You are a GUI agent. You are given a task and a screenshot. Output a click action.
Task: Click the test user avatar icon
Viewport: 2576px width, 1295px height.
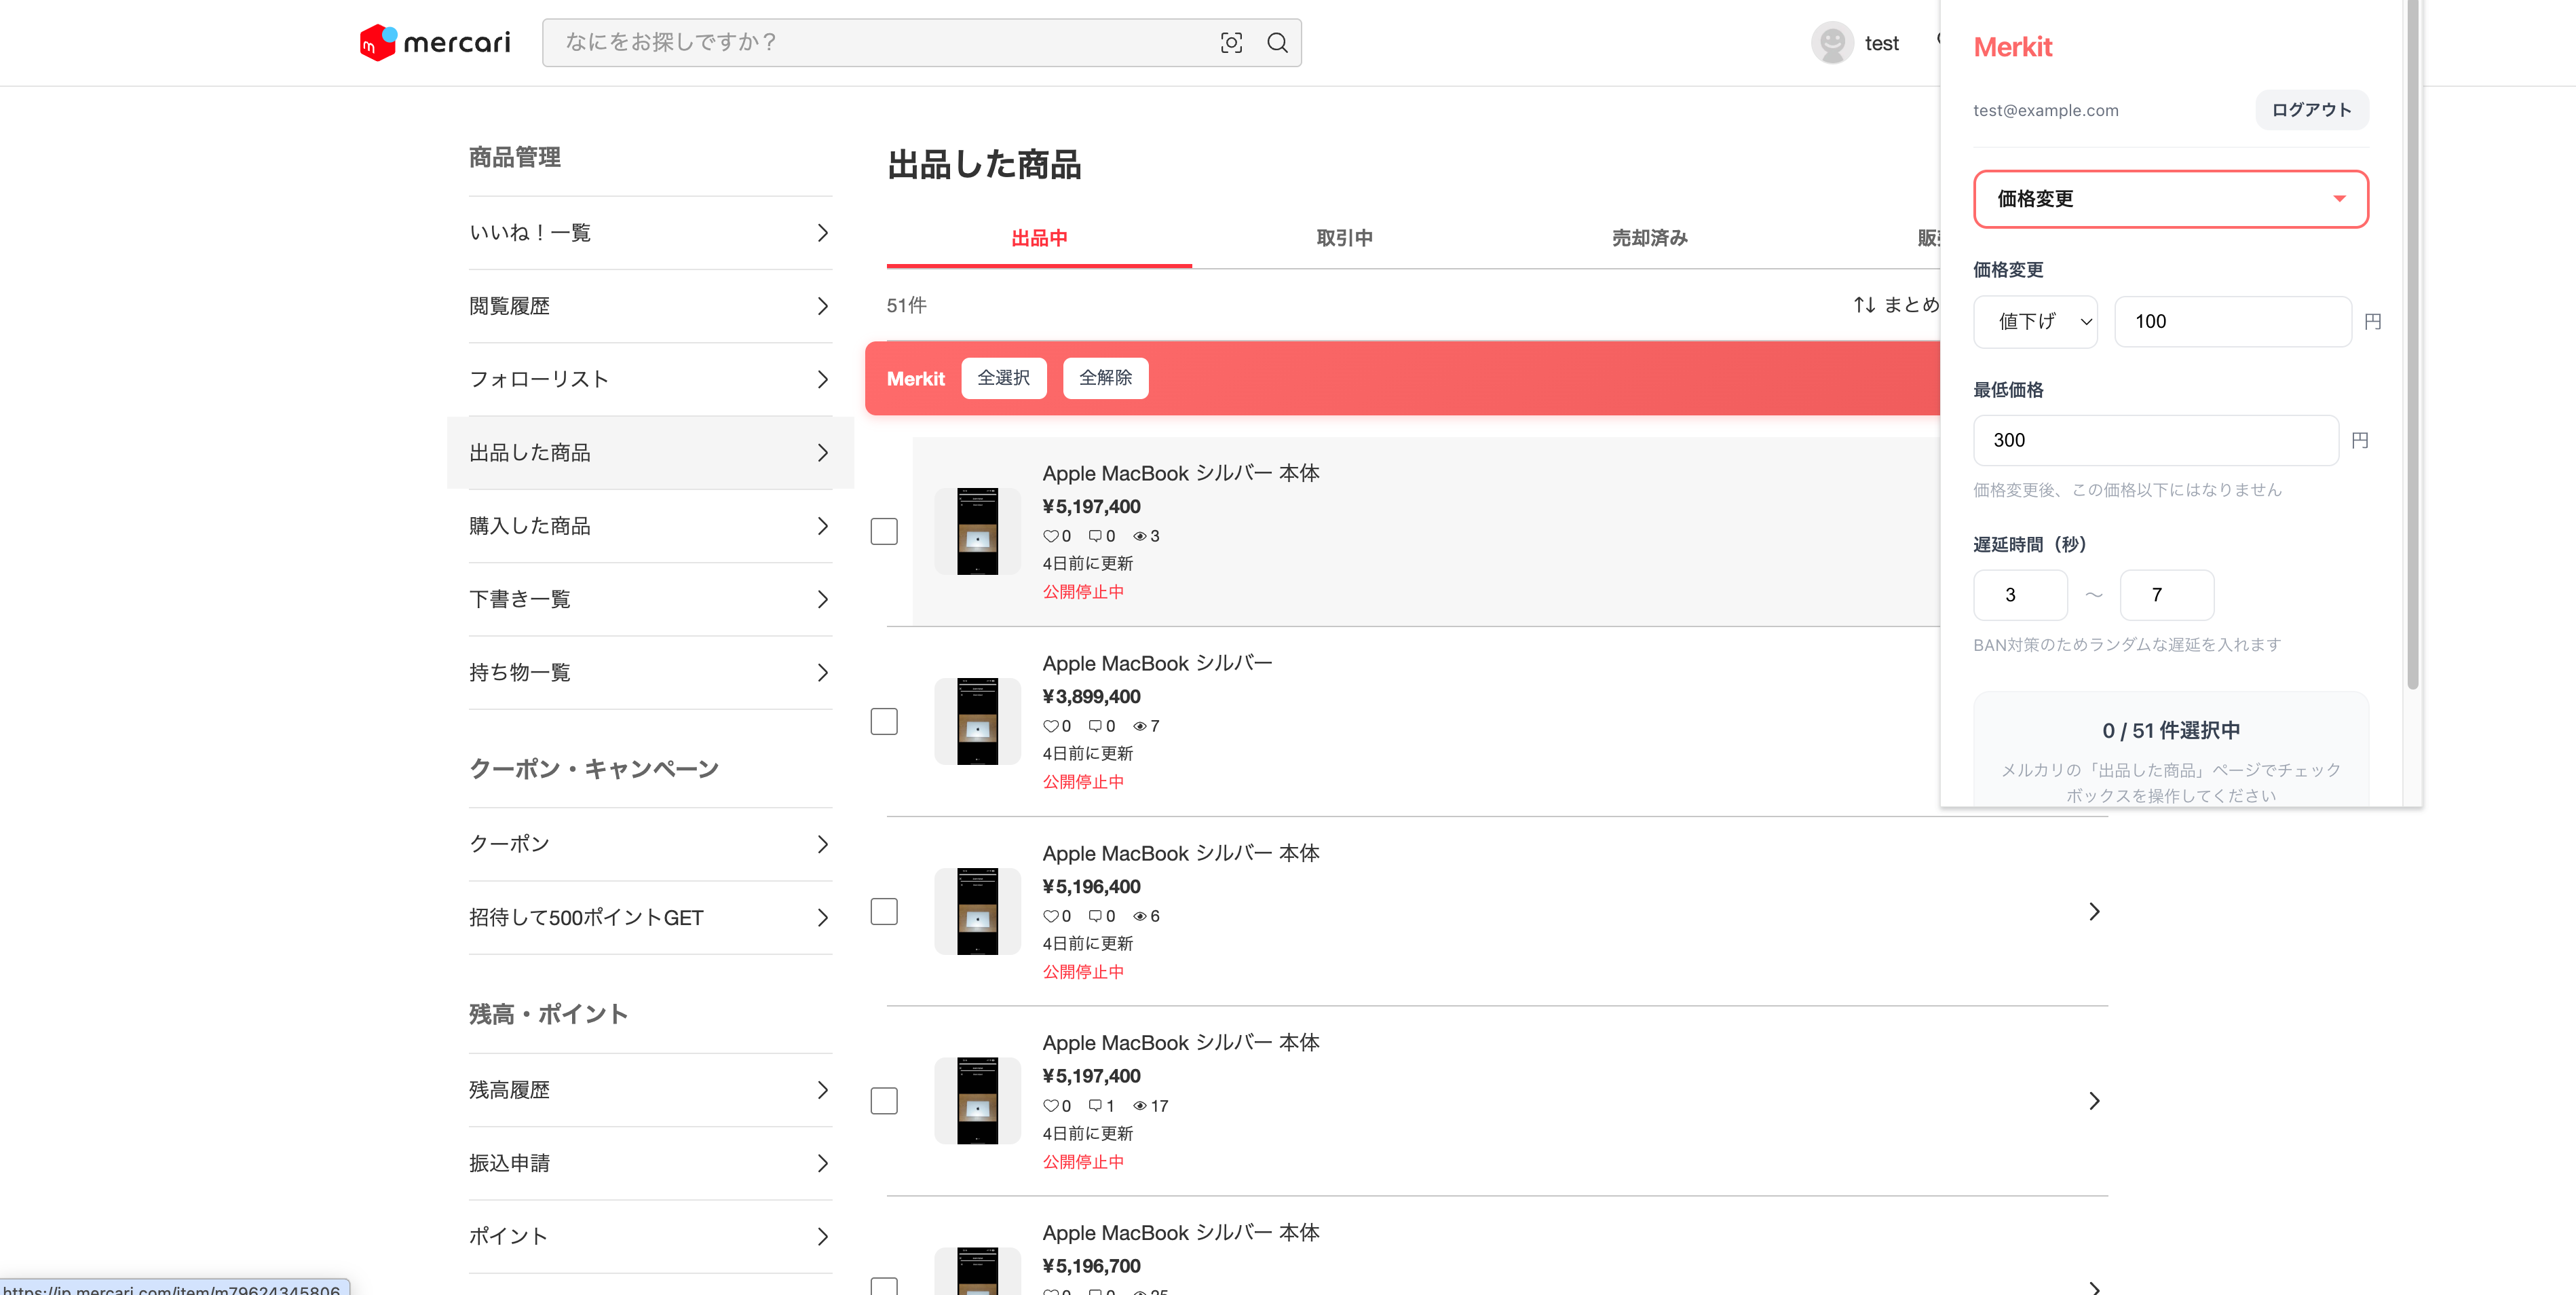[x=1831, y=43]
